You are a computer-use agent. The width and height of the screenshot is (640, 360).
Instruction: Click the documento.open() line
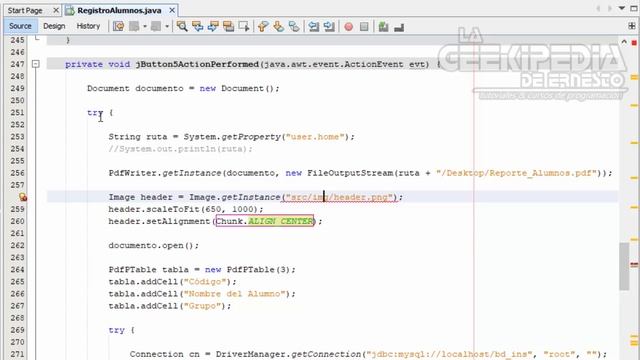[153, 246]
